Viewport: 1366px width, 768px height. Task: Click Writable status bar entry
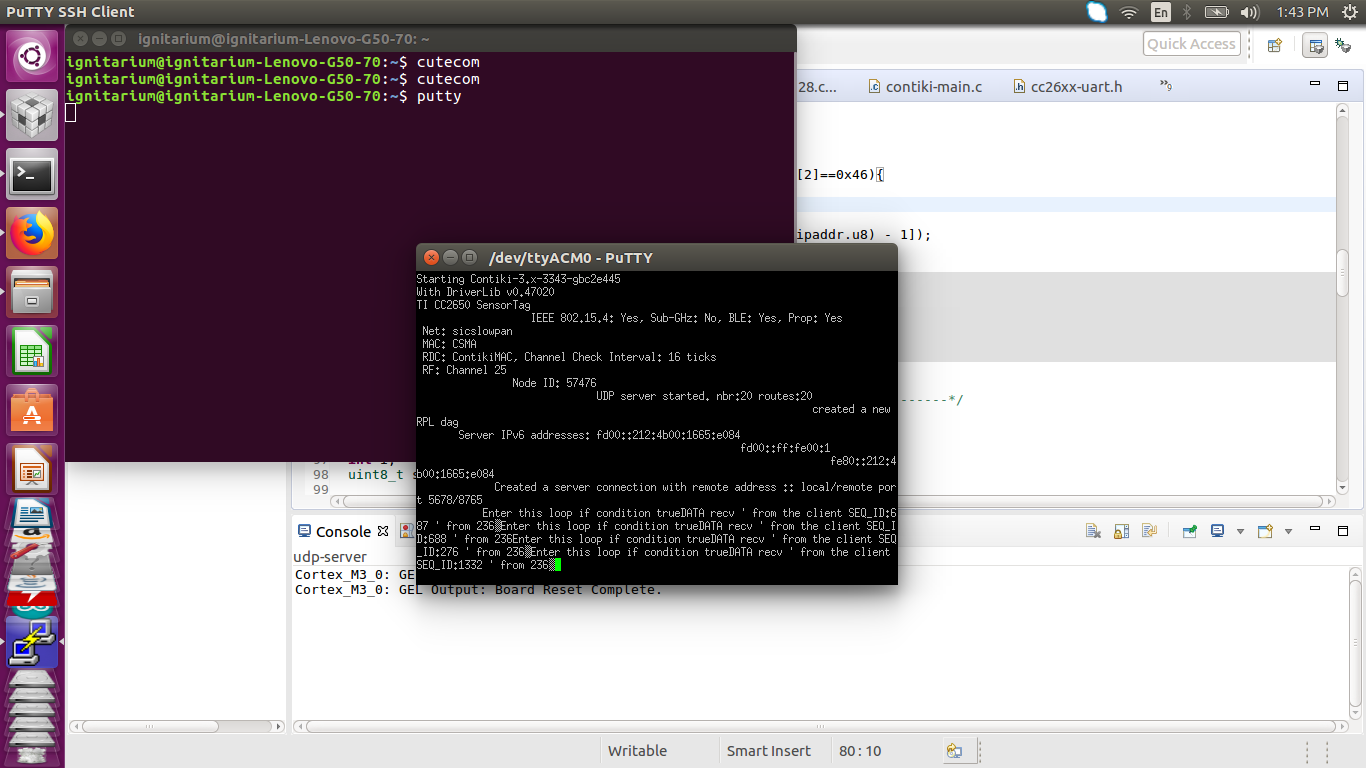pos(637,751)
